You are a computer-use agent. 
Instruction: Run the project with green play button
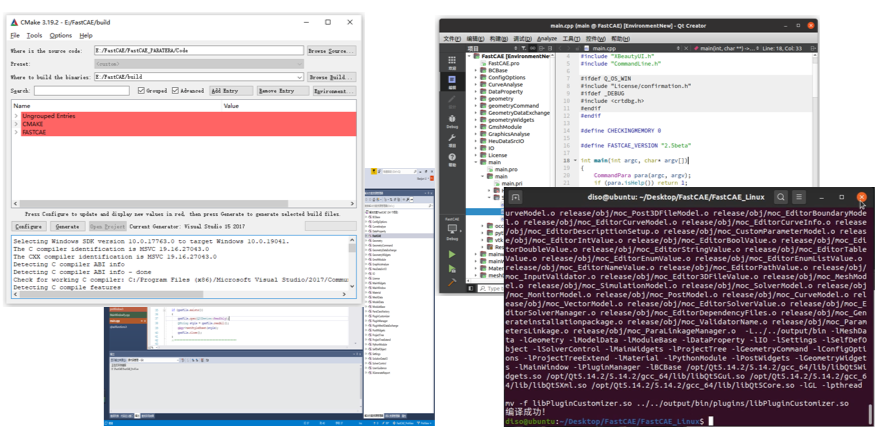point(451,254)
